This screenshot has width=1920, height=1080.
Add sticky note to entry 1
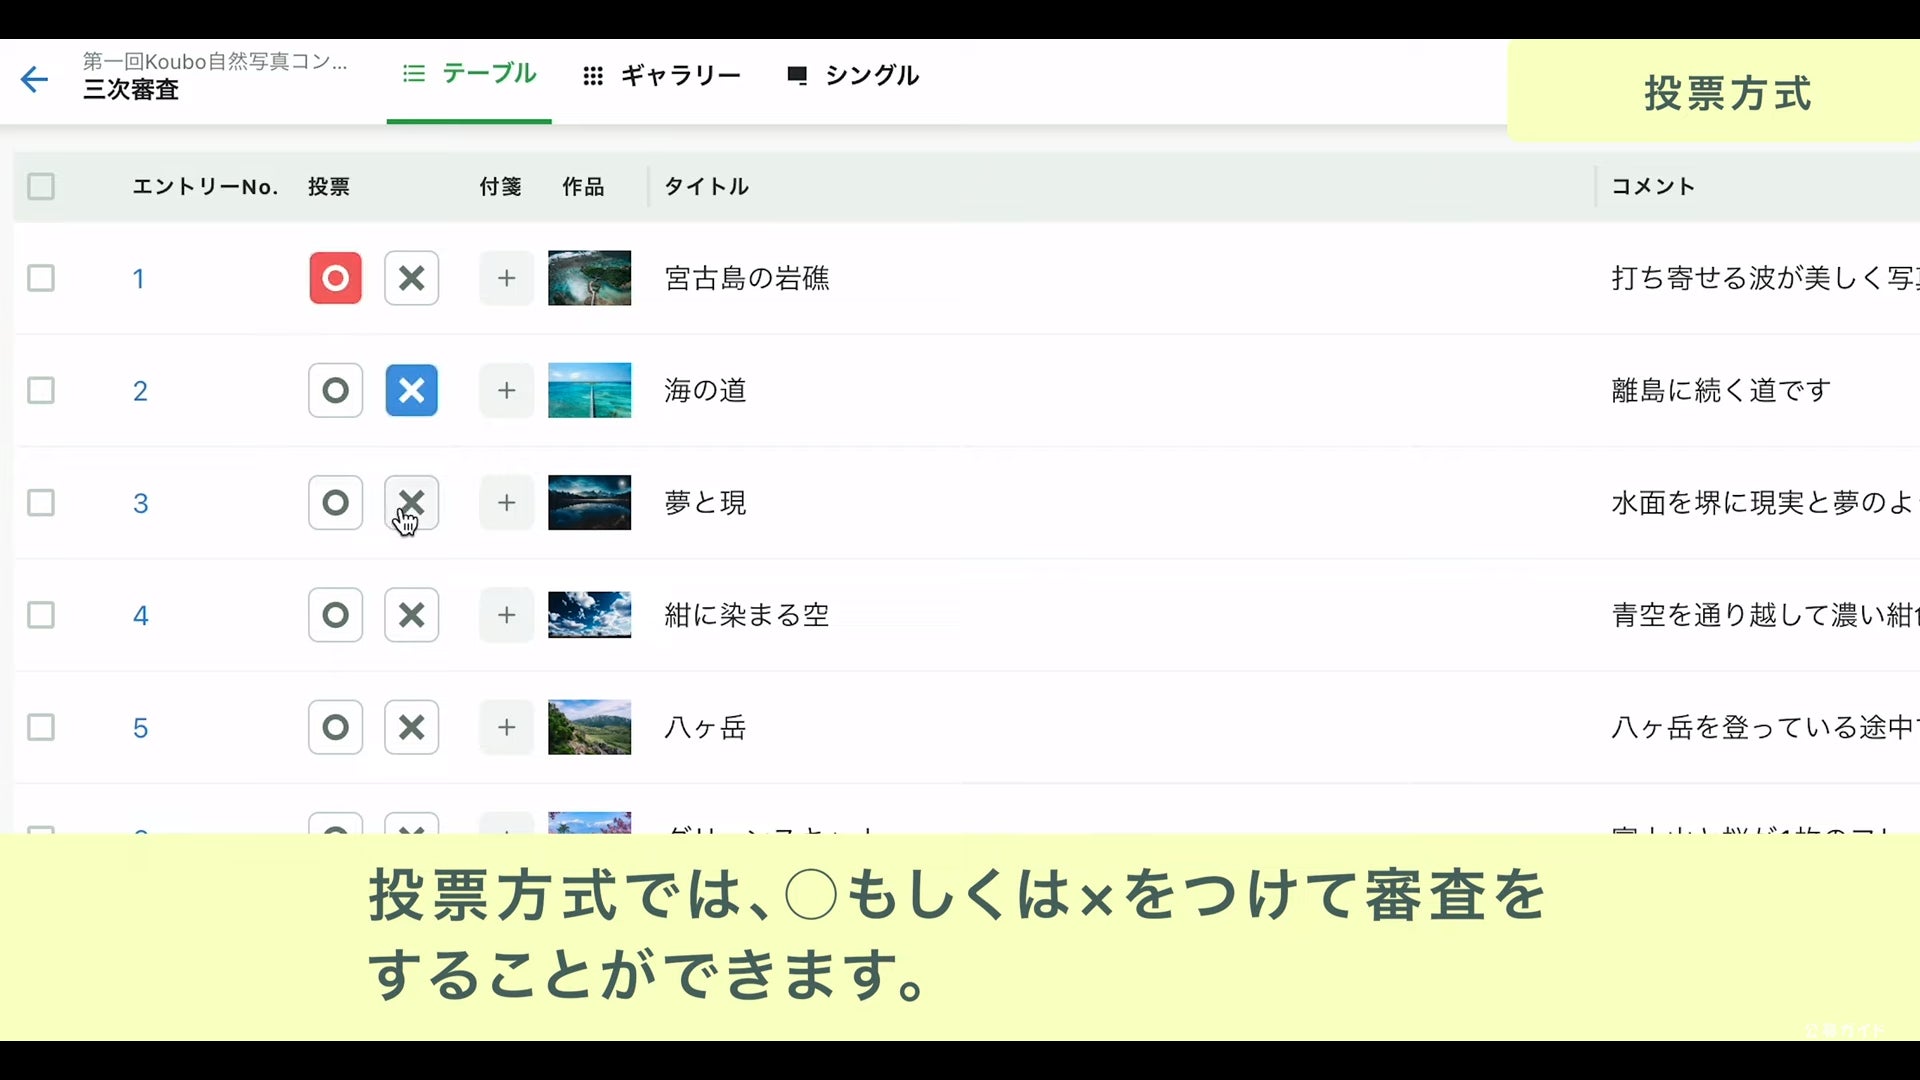pyautogui.click(x=506, y=278)
